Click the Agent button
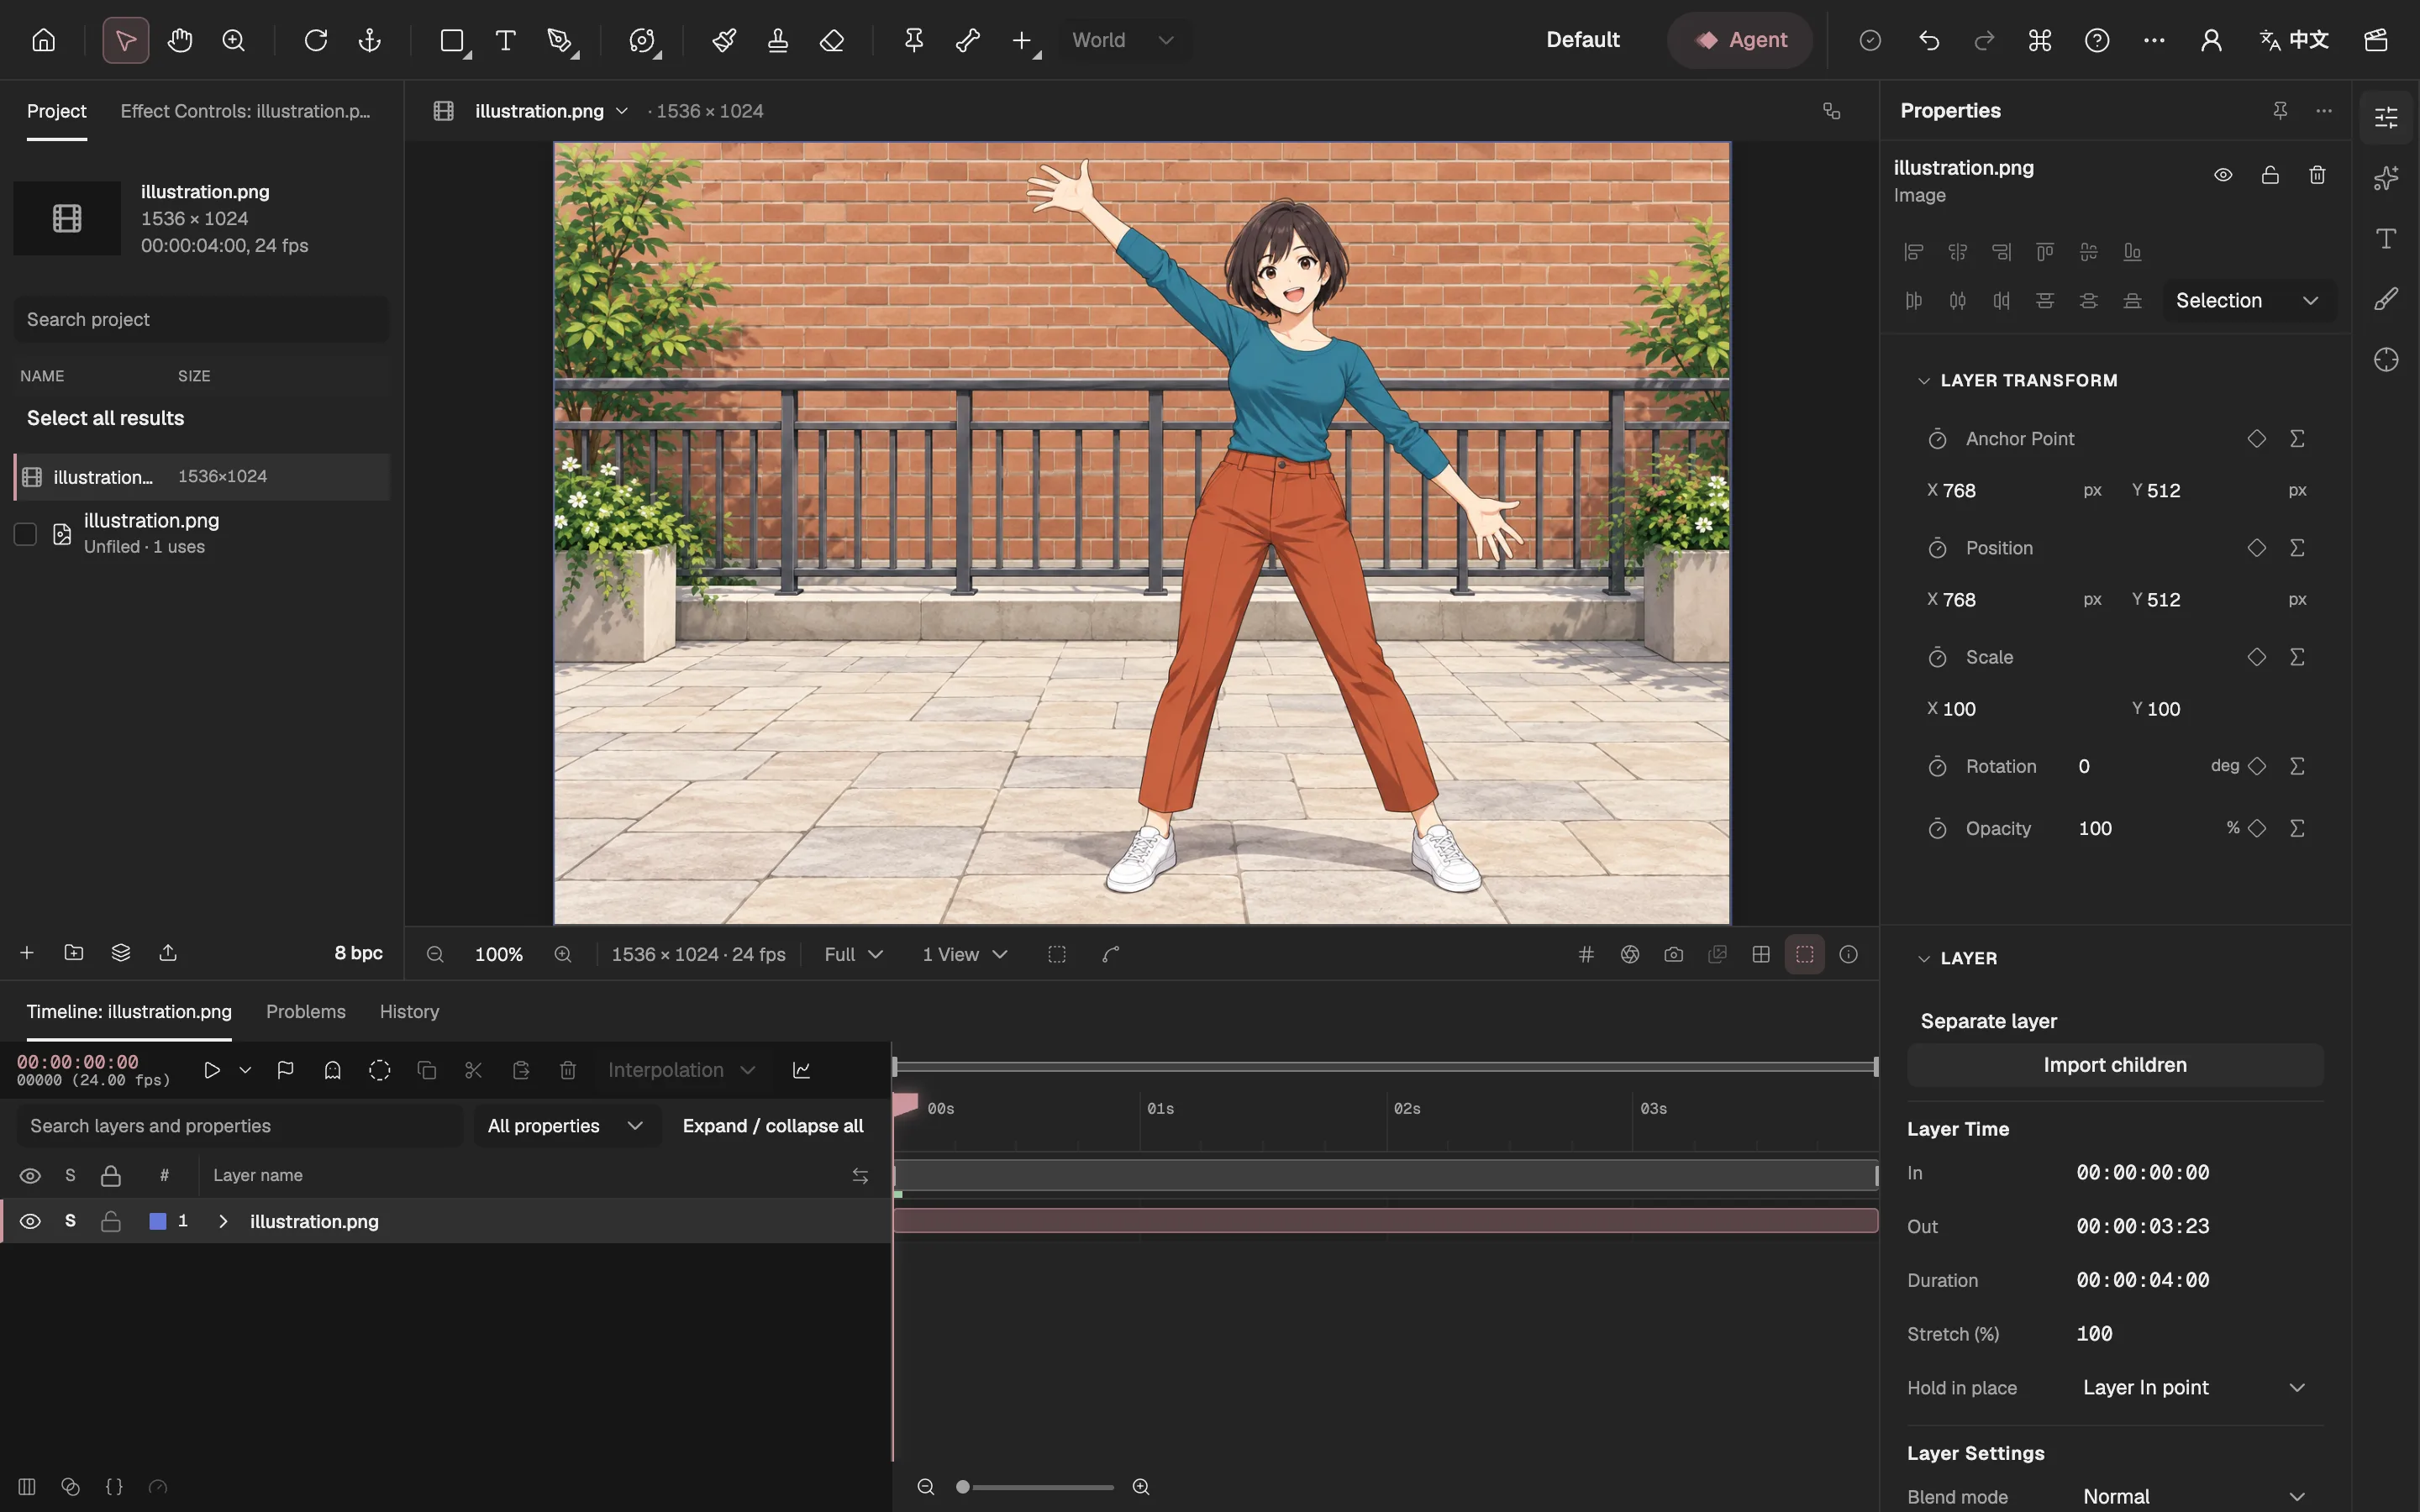The width and height of the screenshot is (2420, 1512). tap(1740, 40)
